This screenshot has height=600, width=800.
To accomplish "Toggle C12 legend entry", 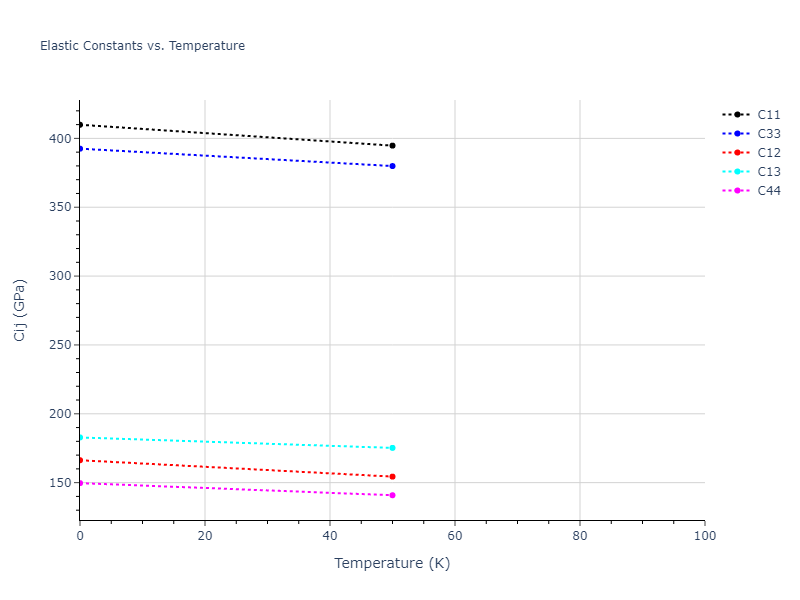I will 768,153.
